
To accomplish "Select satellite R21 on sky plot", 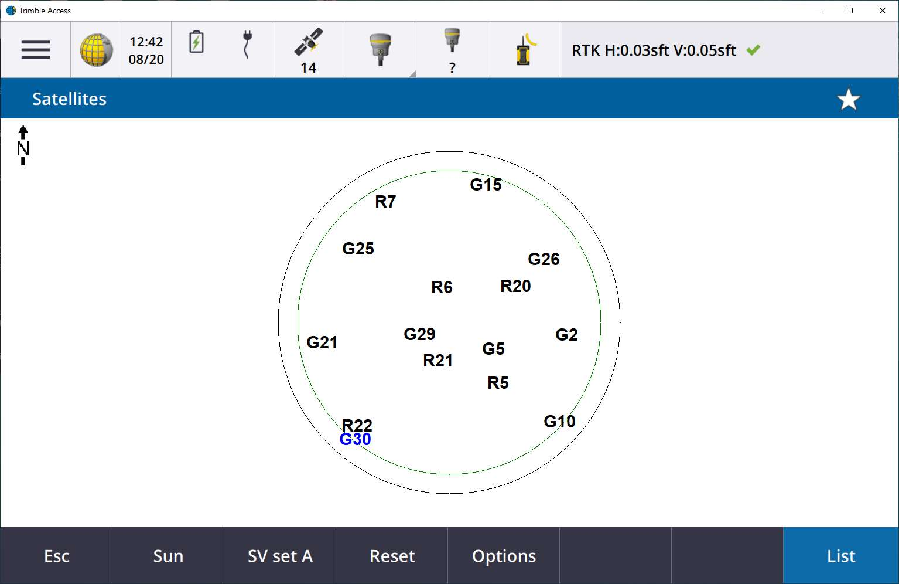I will point(438,360).
